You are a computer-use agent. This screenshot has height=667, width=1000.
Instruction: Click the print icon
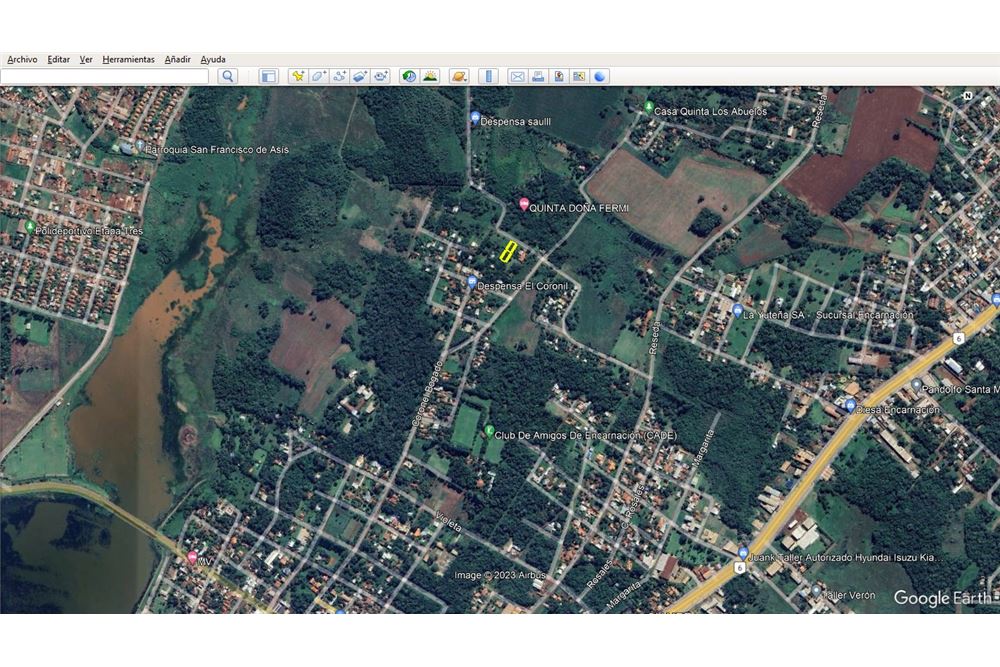pyautogui.click(x=538, y=77)
